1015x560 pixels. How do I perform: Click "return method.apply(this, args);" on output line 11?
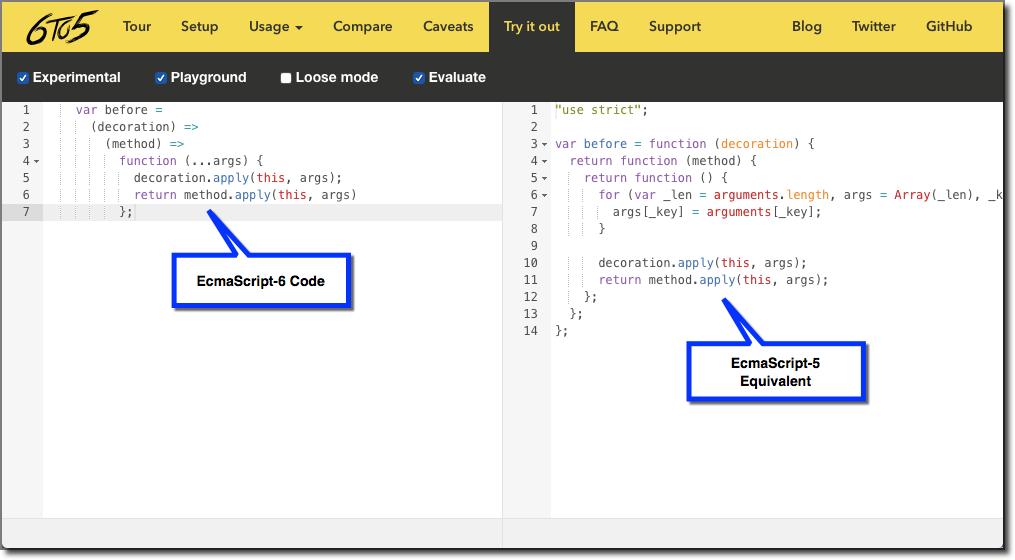(713, 280)
